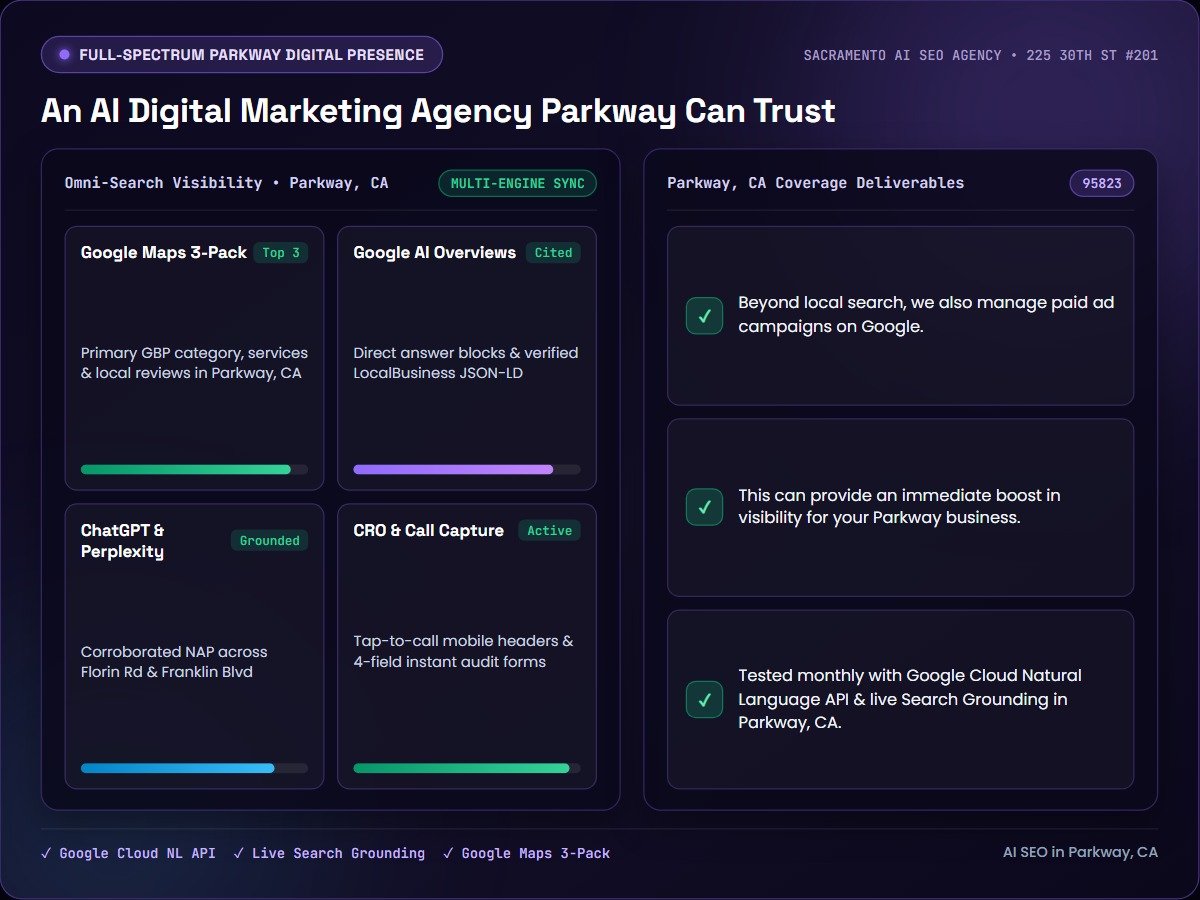Click the Top 3 badge
The height and width of the screenshot is (900, 1200).
(281, 253)
